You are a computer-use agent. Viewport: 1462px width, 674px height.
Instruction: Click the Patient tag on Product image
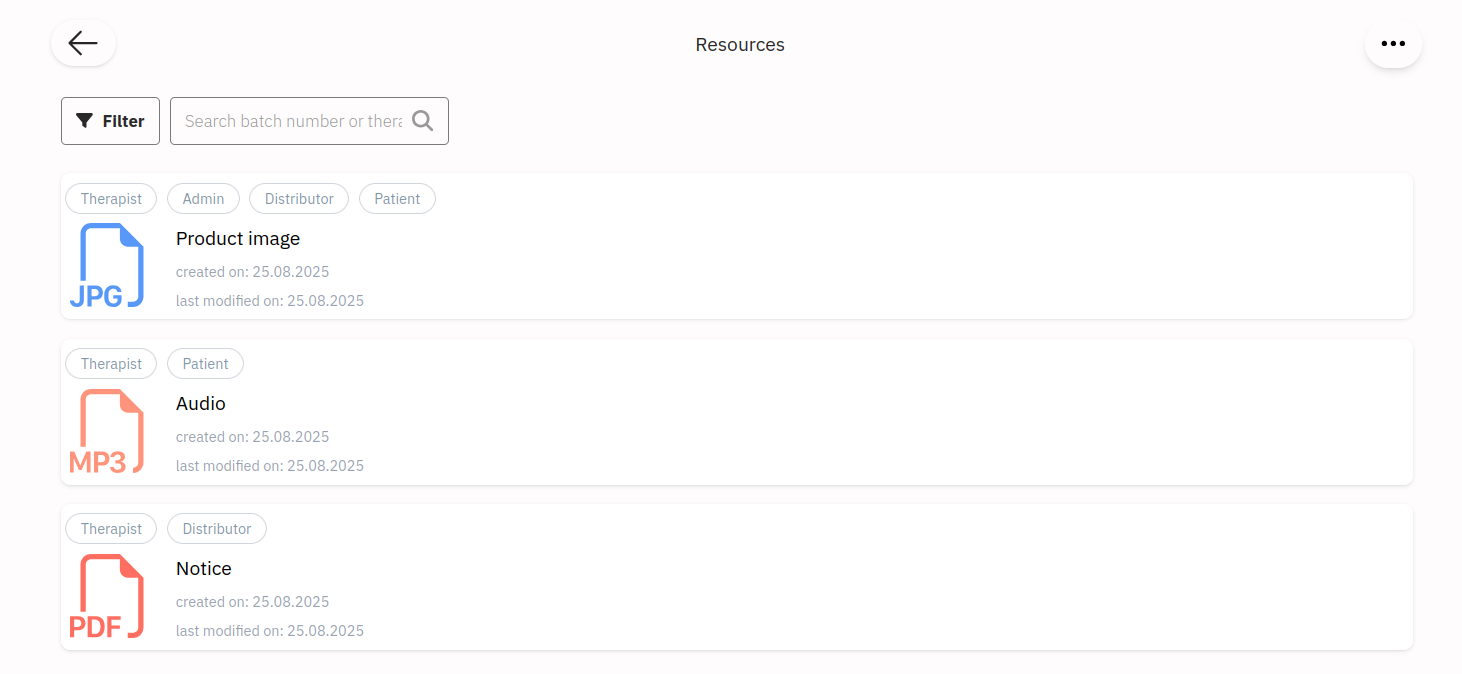pos(397,199)
